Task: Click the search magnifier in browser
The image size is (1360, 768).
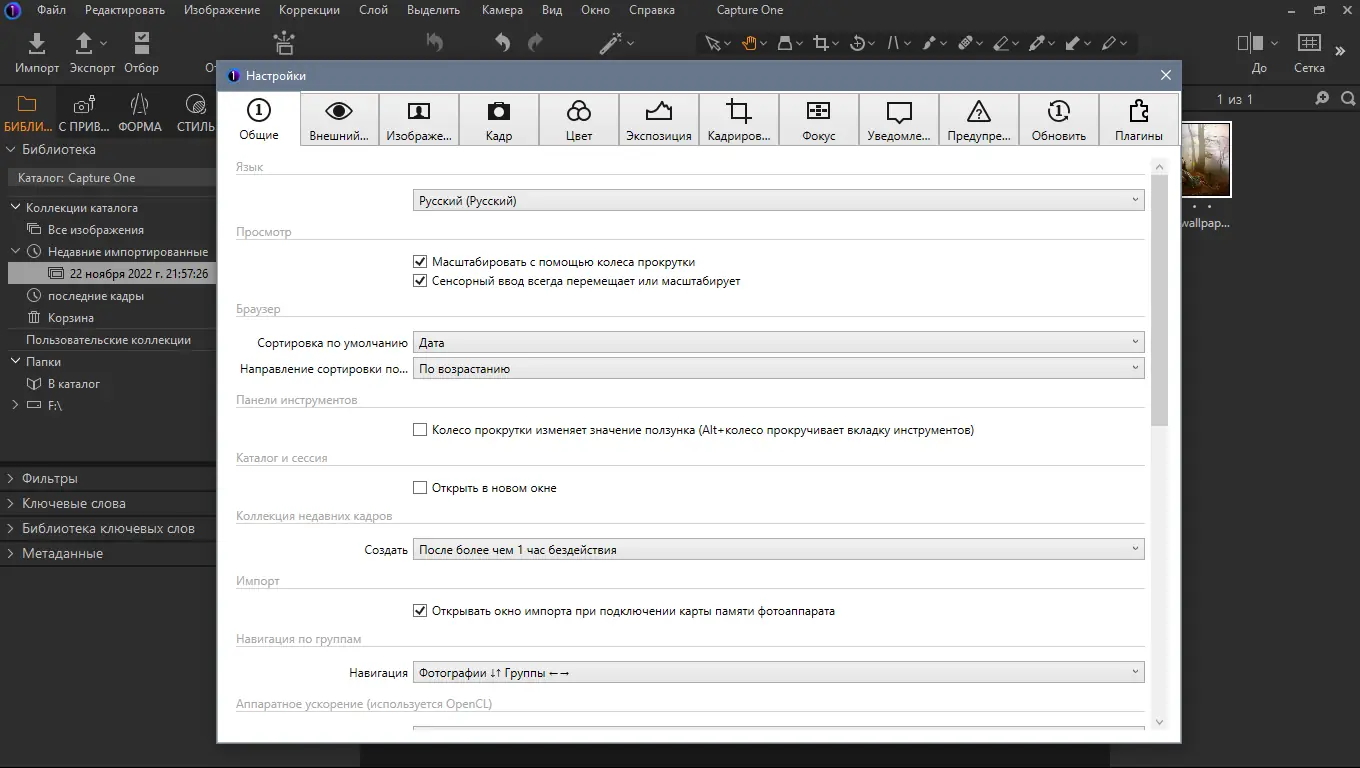Action: pos(1348,98)
